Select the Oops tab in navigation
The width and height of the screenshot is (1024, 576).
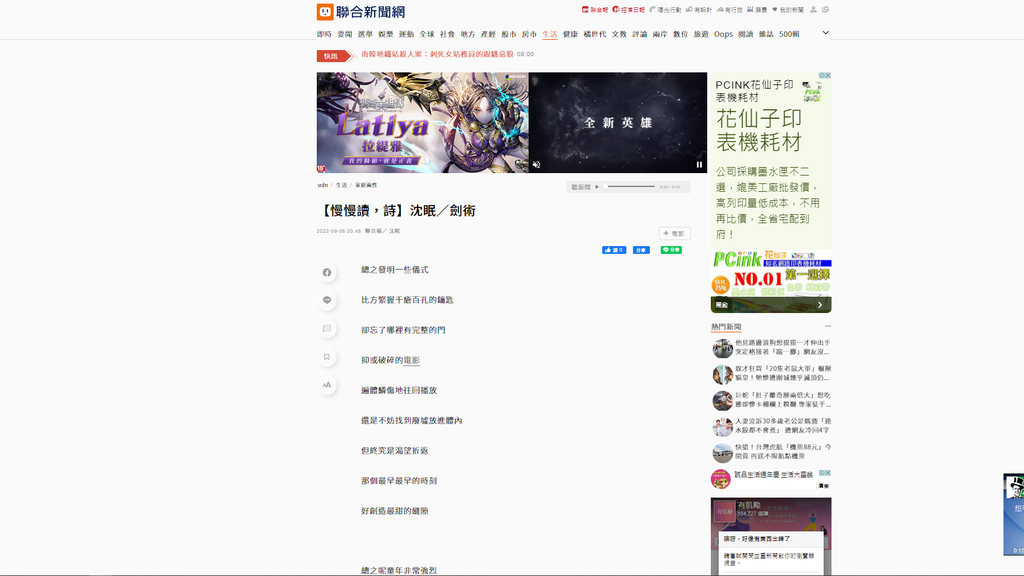point(723,34)
